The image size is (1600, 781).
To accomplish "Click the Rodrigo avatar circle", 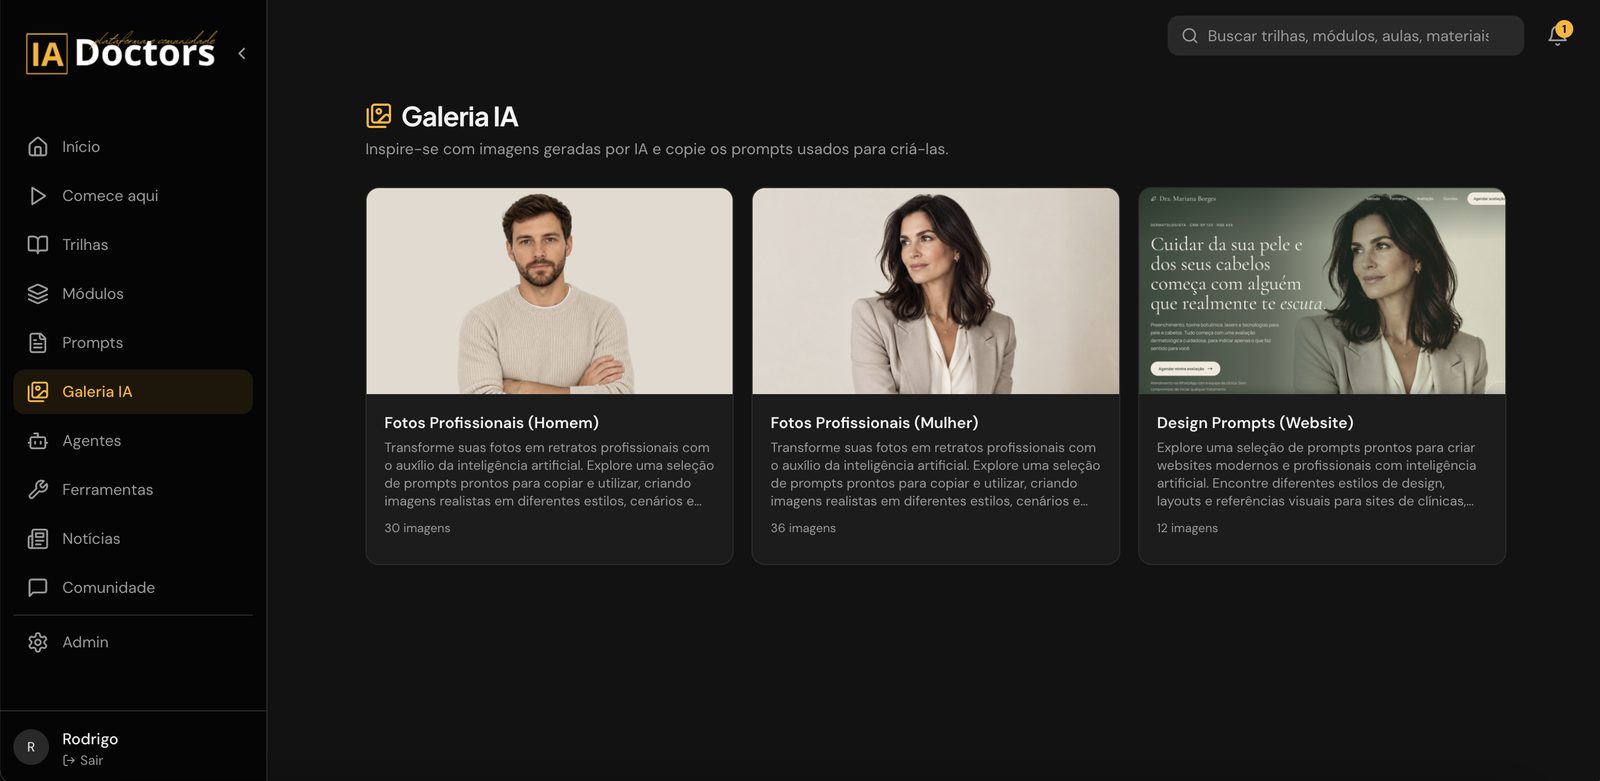I will tap(31, 747).
